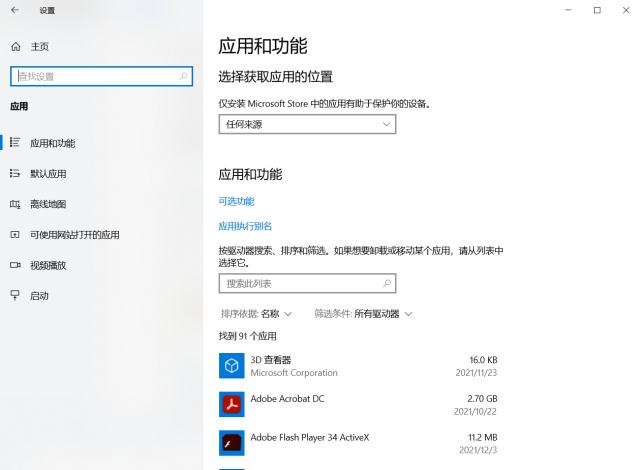Maximize the Settings window
Viewport: 641px width, 470px height.
pos(597,10)
